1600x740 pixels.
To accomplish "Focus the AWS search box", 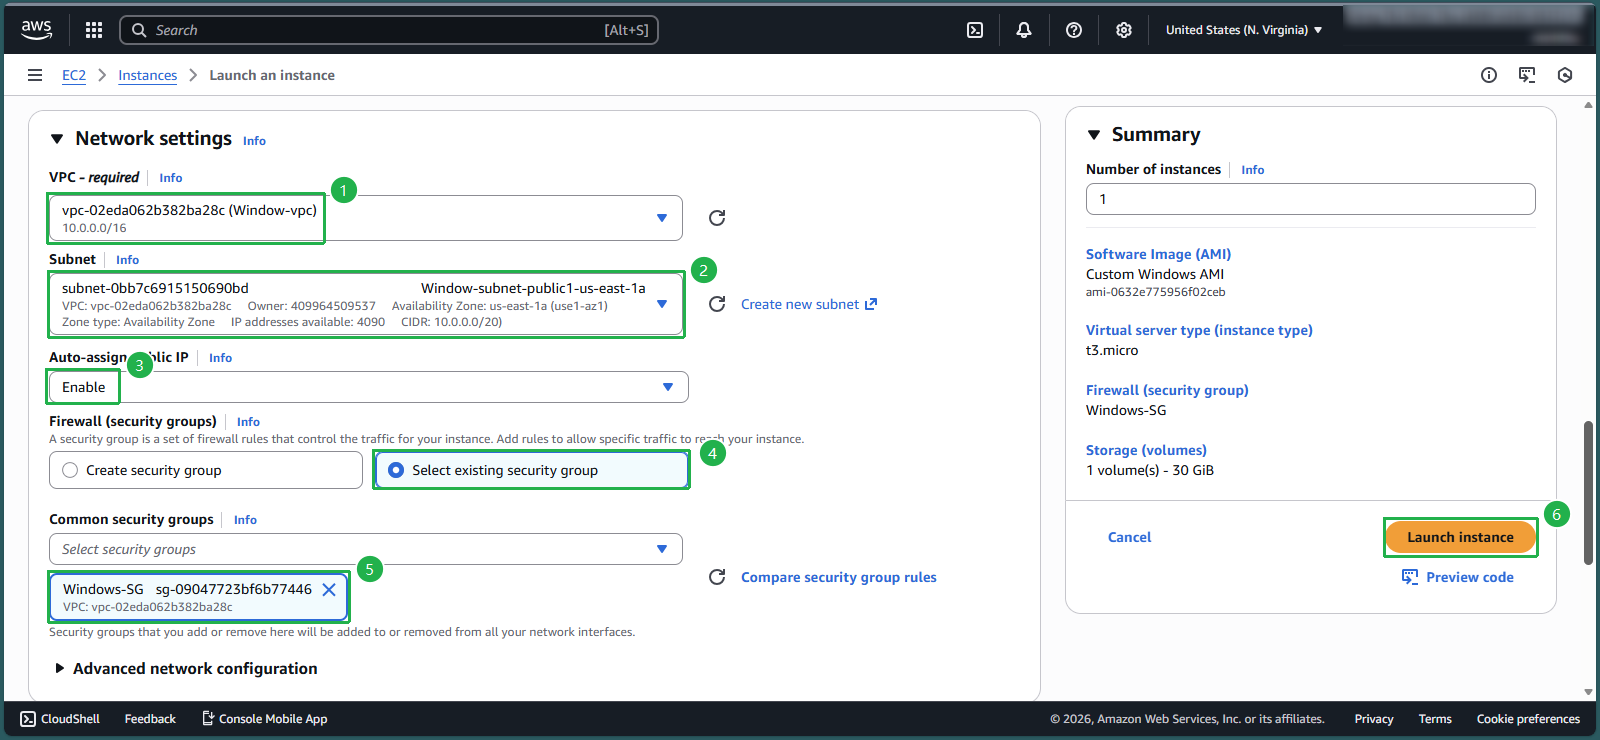I will point(389,30).
